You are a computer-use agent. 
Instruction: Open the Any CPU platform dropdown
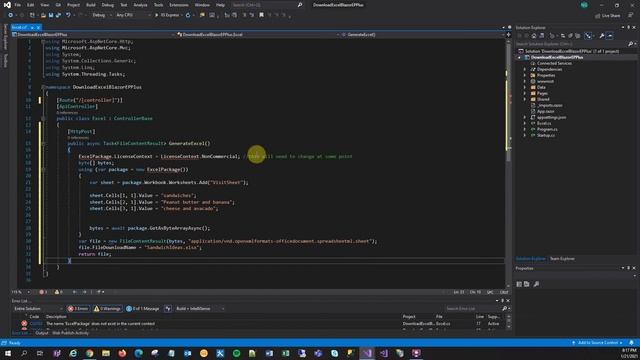(133, 15)
